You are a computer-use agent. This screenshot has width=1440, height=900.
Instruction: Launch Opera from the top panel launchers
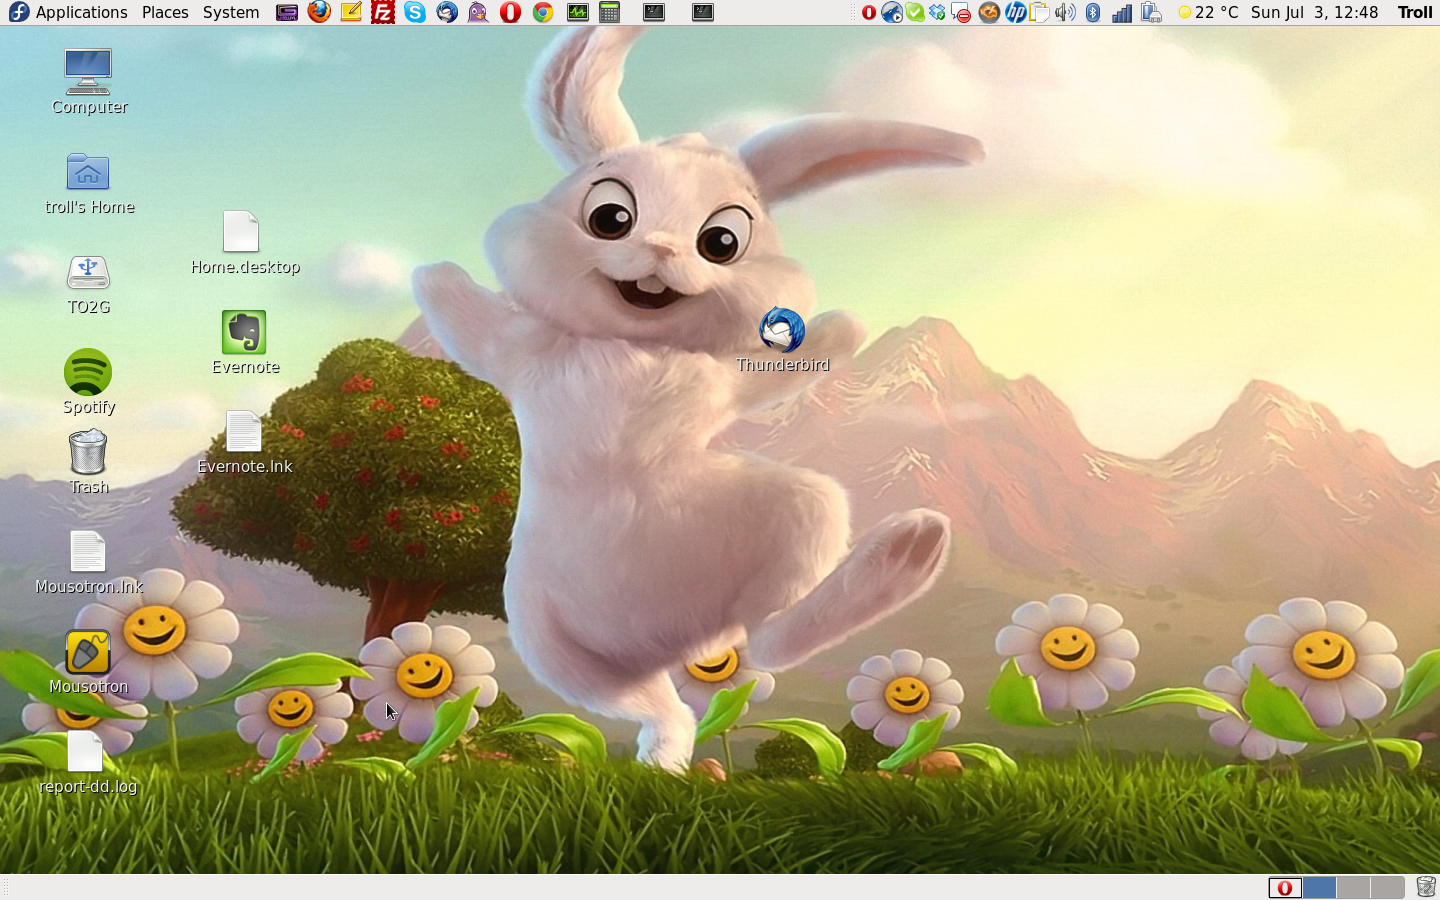511,12
